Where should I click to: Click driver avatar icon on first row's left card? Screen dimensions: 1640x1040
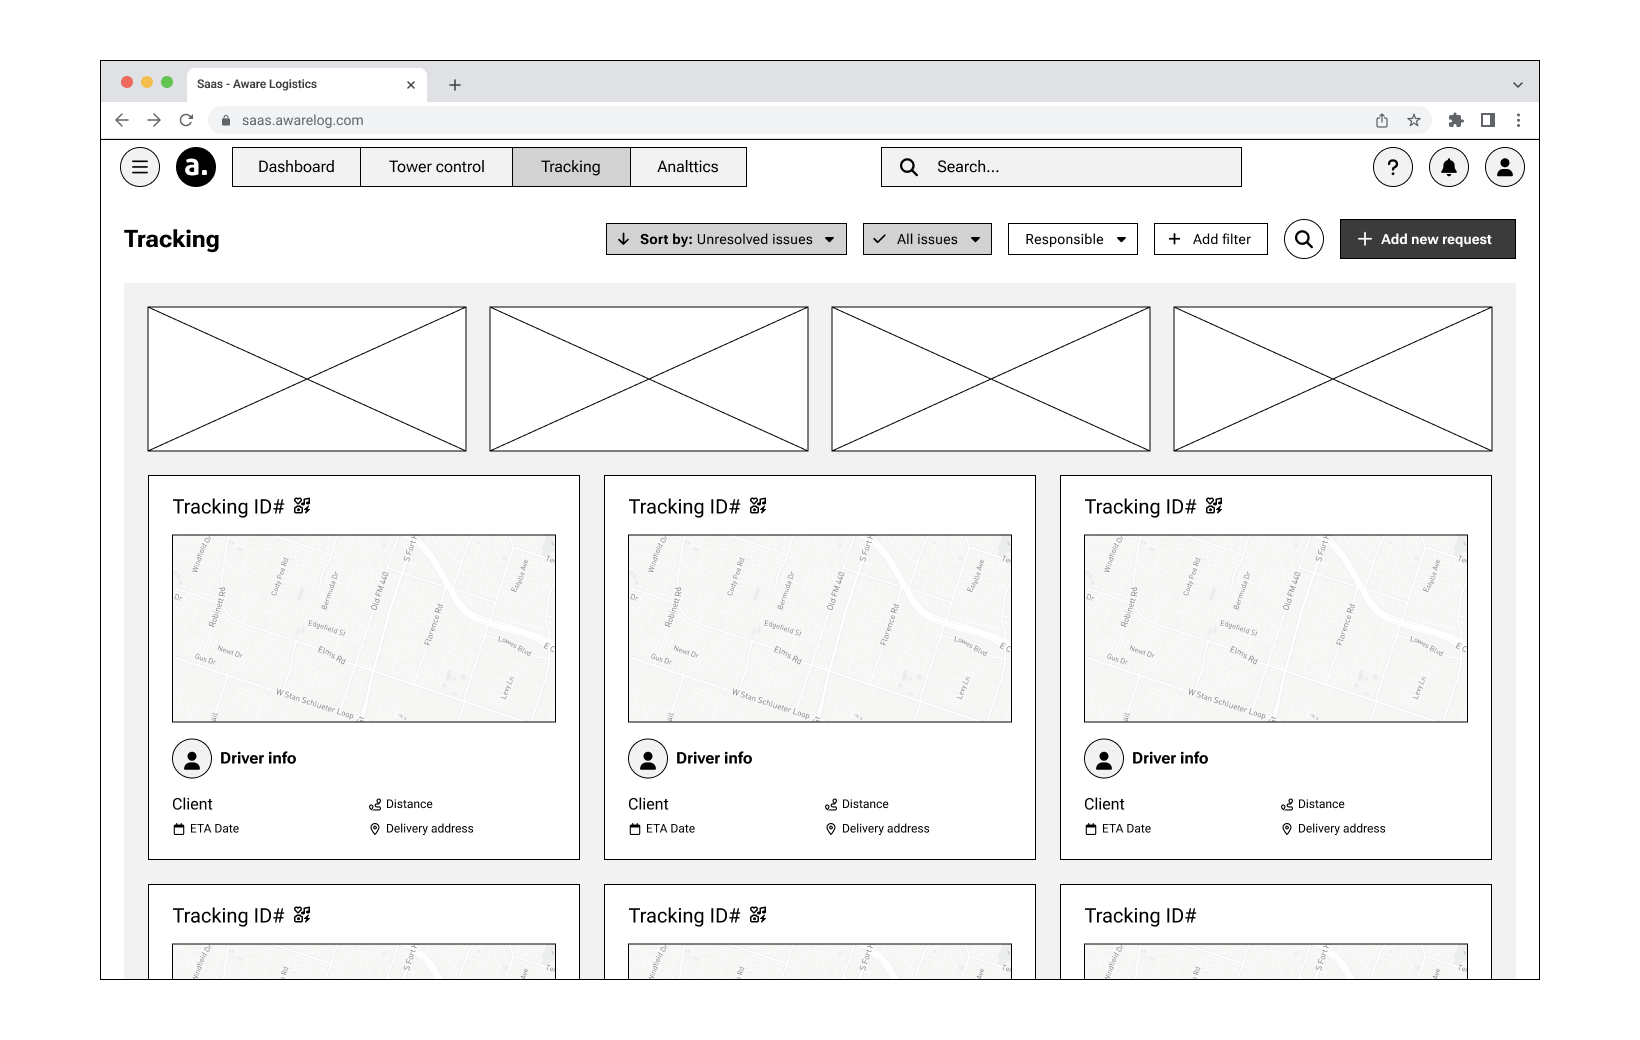[192, 759]
